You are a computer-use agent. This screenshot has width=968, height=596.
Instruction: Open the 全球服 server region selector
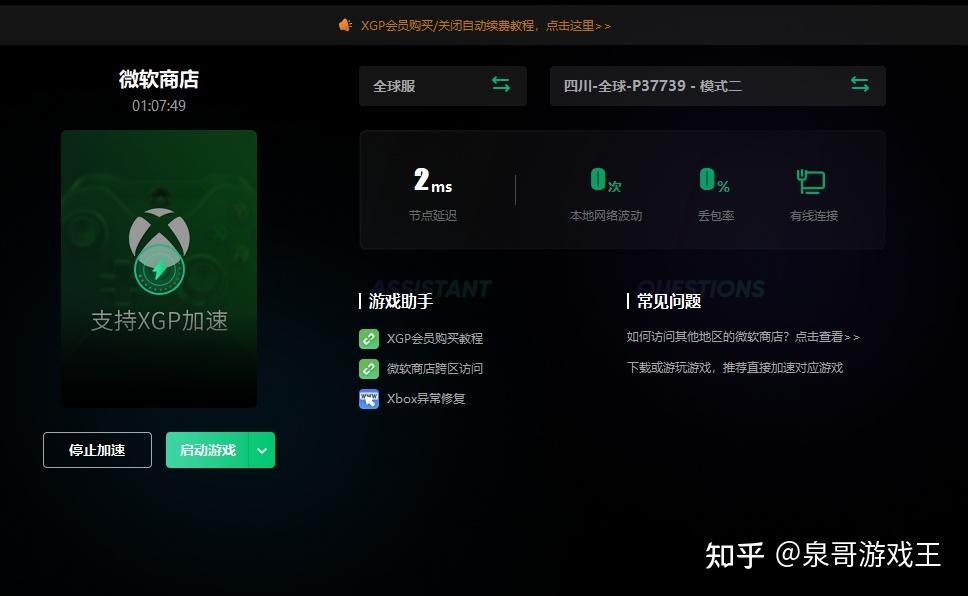[430, 85]
